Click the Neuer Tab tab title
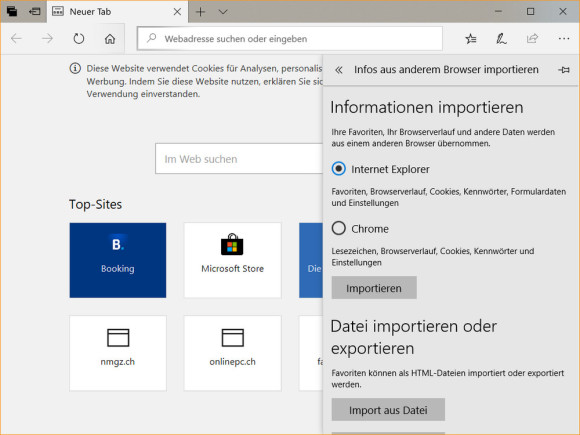 [90, 12]
